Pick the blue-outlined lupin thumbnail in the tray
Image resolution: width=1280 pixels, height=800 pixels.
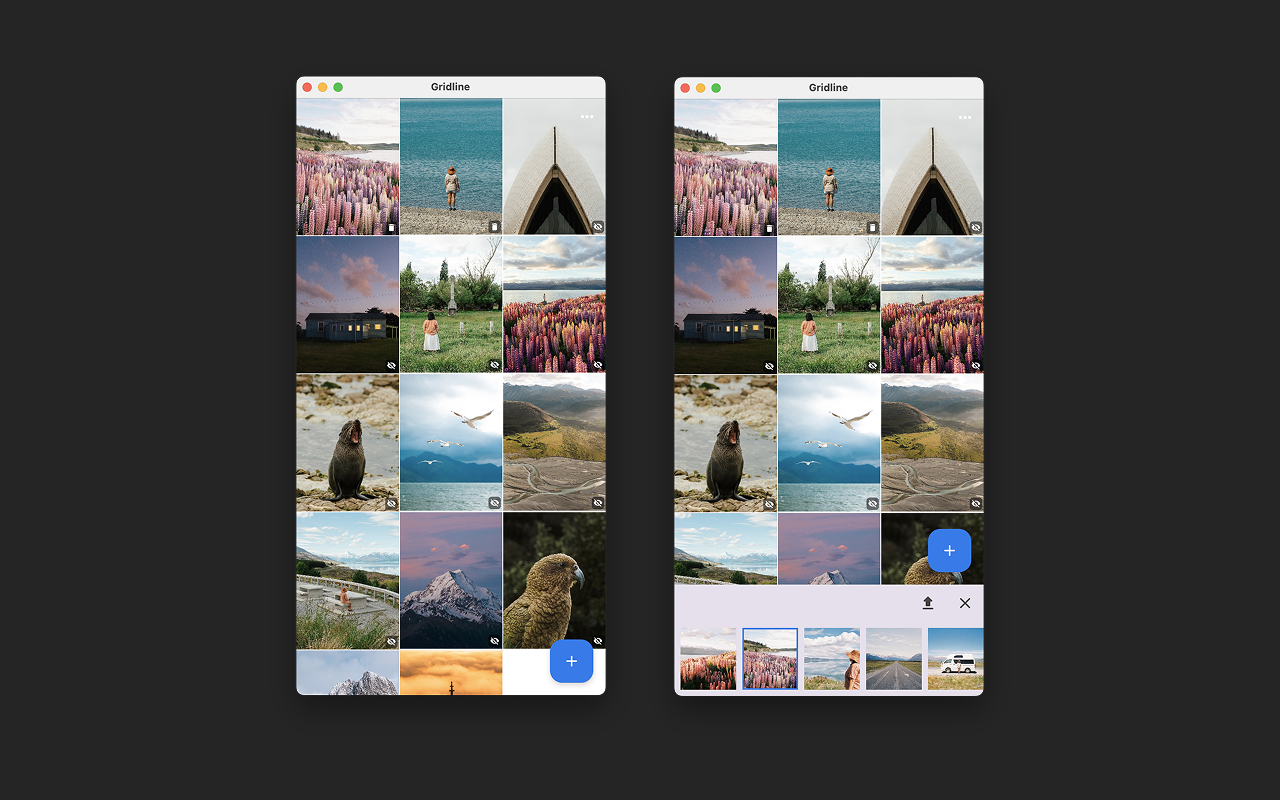[x=770, y=659]
